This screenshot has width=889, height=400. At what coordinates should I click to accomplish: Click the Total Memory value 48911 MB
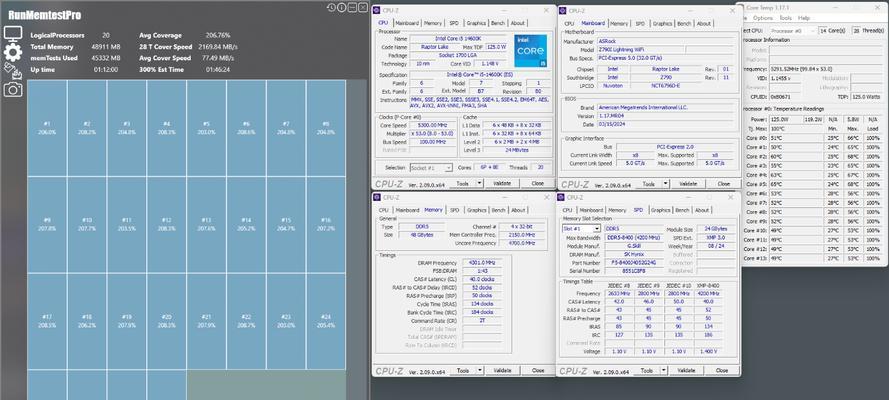pos(106,47)
